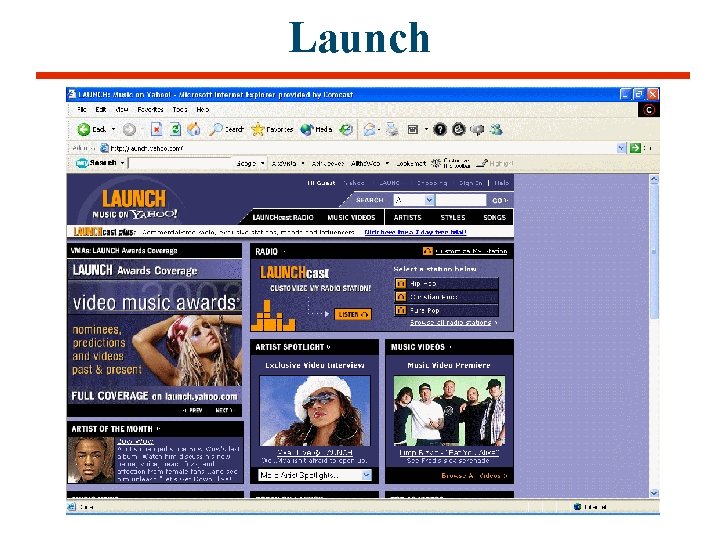
Task: Open the Back button history dropdown arrow
Action: point(113,129)
